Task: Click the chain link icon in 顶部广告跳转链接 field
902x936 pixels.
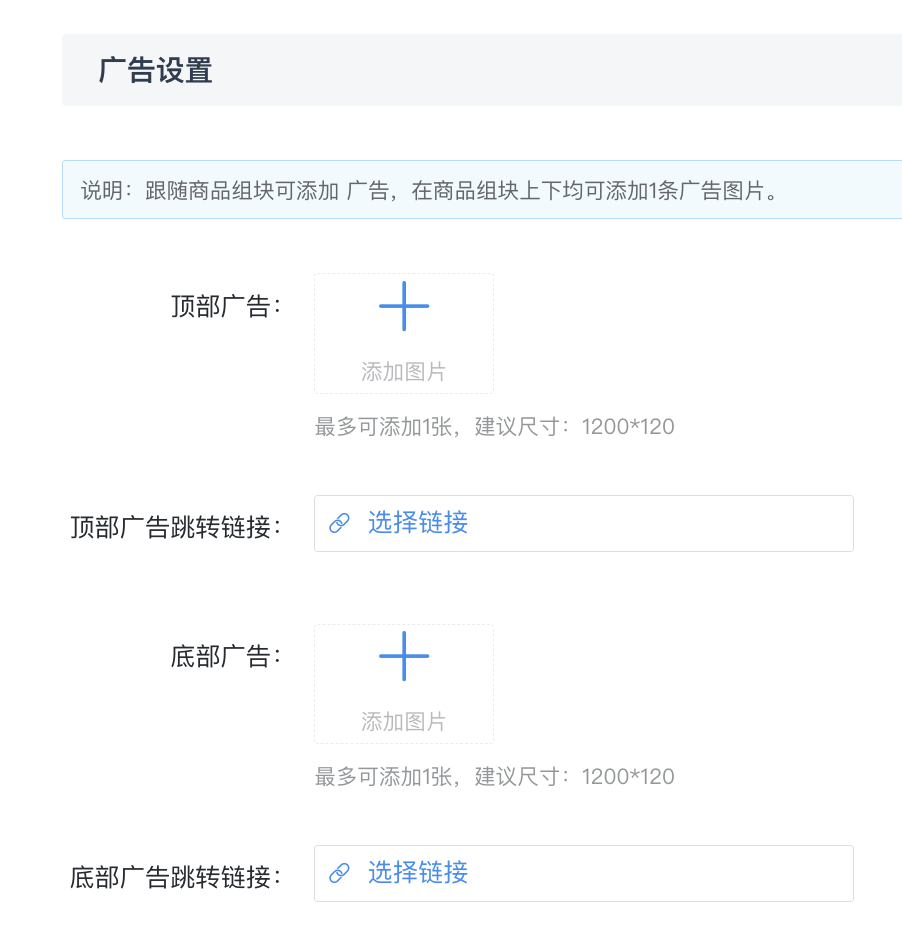Action: [339, 523]
